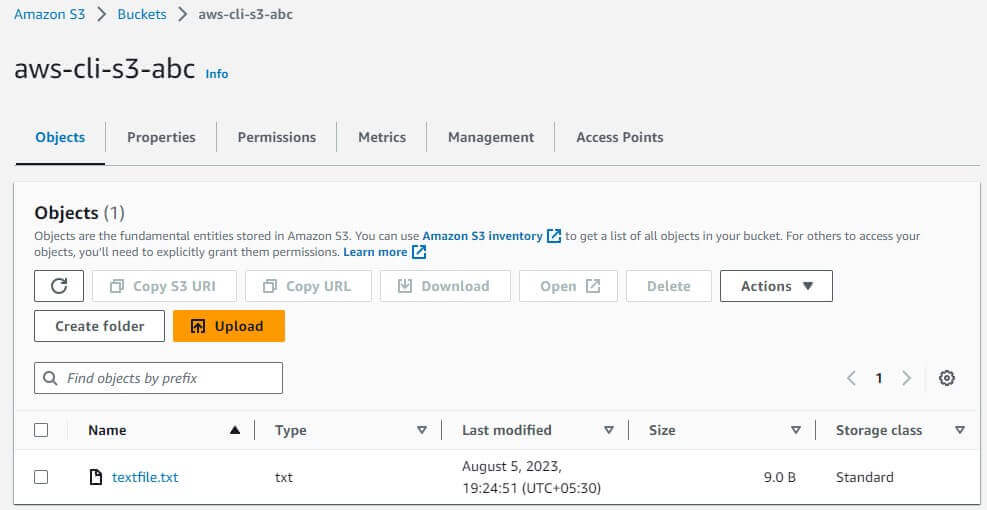Sort by Name ascending arrow
This screenshot has height=510, width=987.
click(x=235, y=430)
